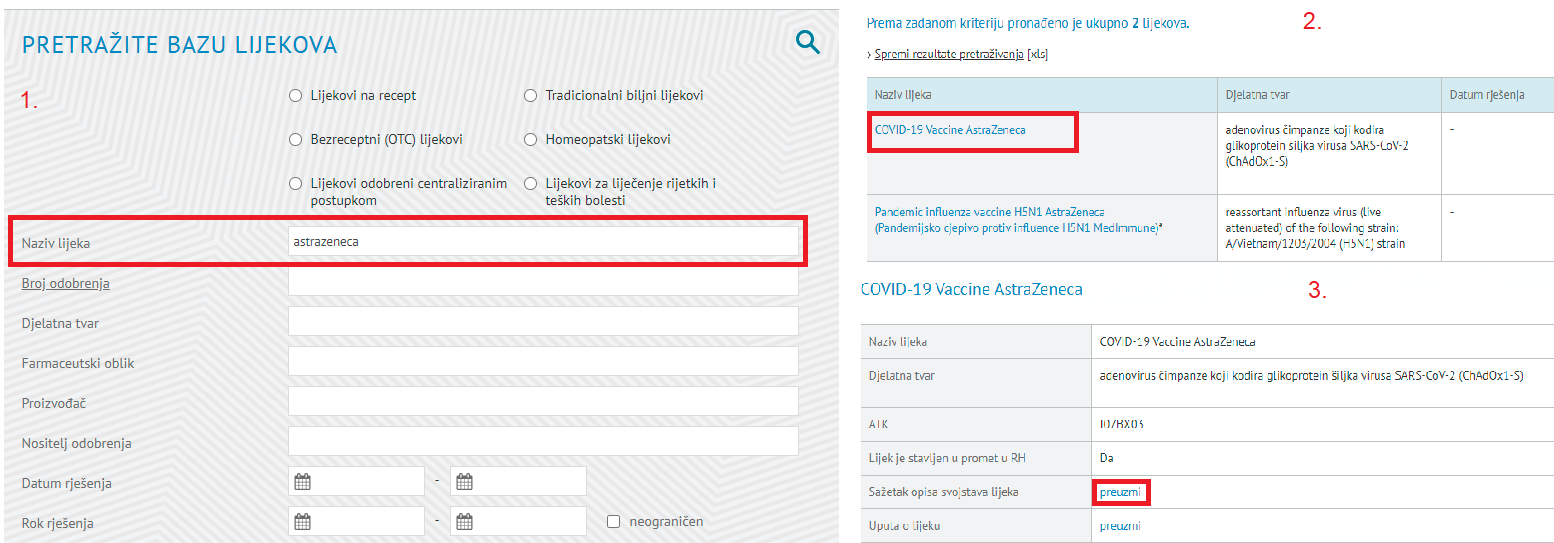Select Tradicionalni biljni lijekovi option
This screenshot has height=543, width=1554.
tap(531, 96)
